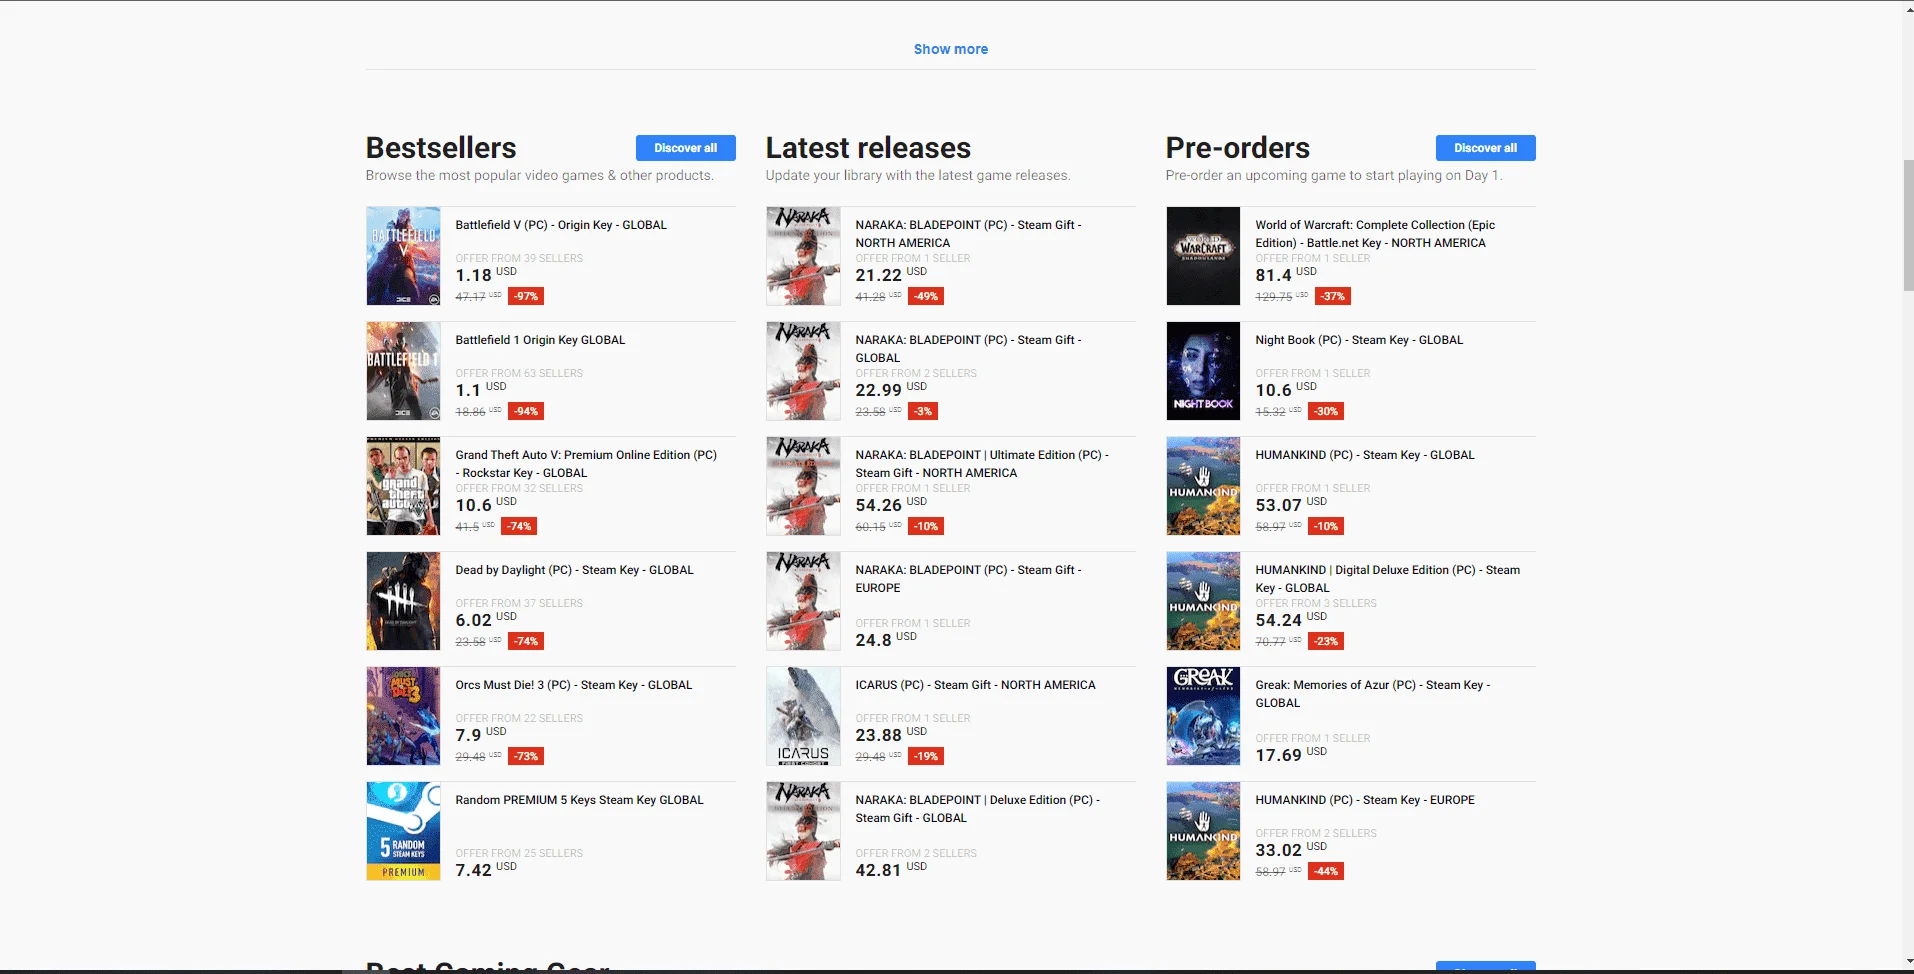Go to Night Book Steam Key GLOBAL listing
This screenshot has height=974, width=1914.
click(x=1359, y=340)
